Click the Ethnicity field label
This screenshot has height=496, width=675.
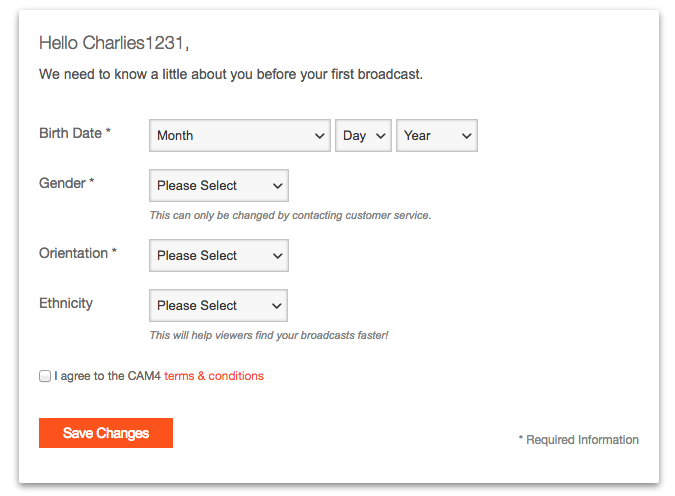click(x=66, y=303)
